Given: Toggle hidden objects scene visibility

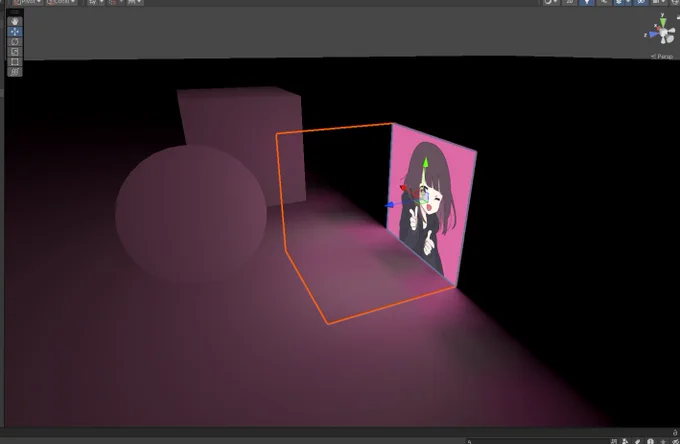Looking at the screenshot, I should 641,2.
